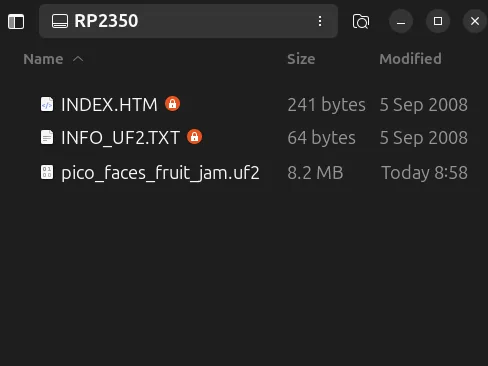488x366 pixels.
Task: Click the ascending sort arrow next to Name
Action: 78,59
